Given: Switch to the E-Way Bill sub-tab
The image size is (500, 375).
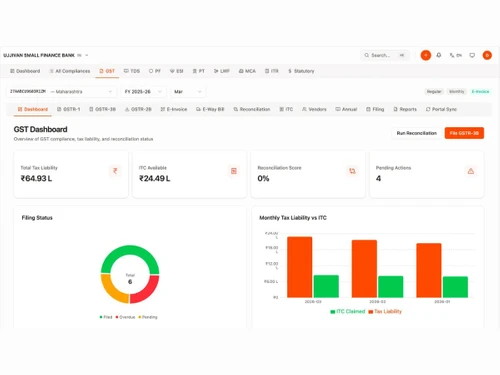Looking at the screenshot, I should pyautogui.click(x=210, y=109).
